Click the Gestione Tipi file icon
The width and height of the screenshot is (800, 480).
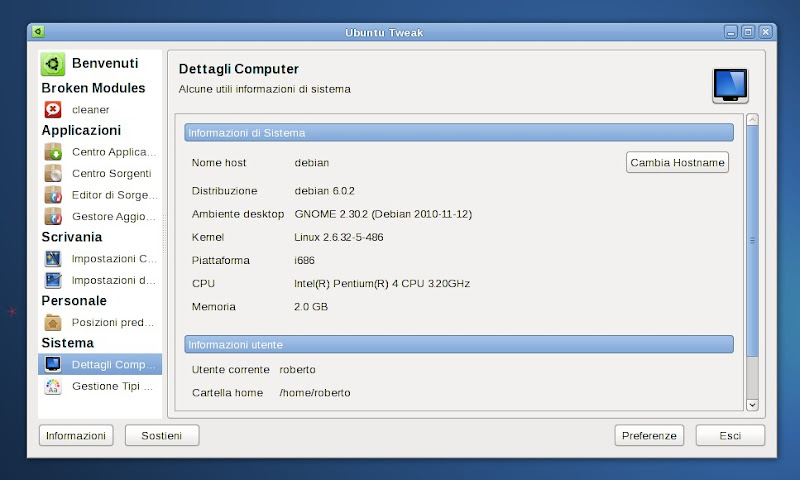pos(53,386)
